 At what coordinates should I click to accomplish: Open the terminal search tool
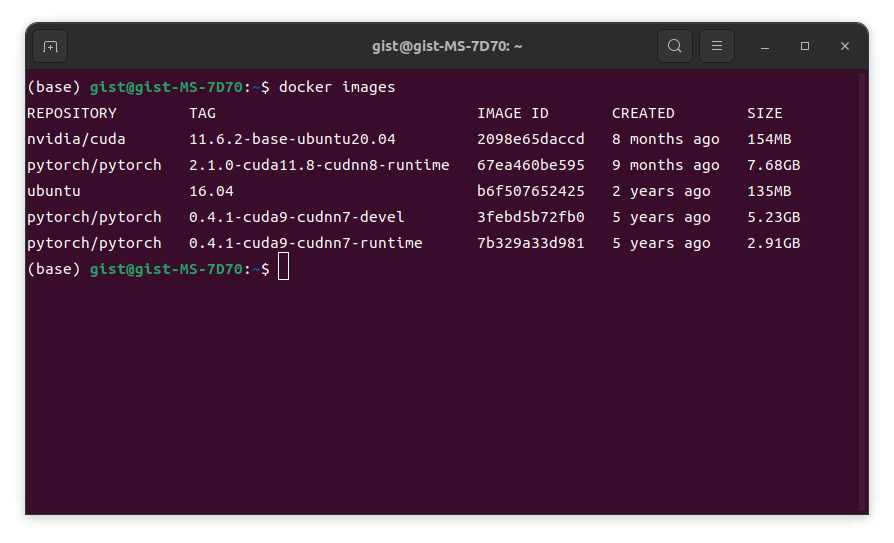coord(674,46)
